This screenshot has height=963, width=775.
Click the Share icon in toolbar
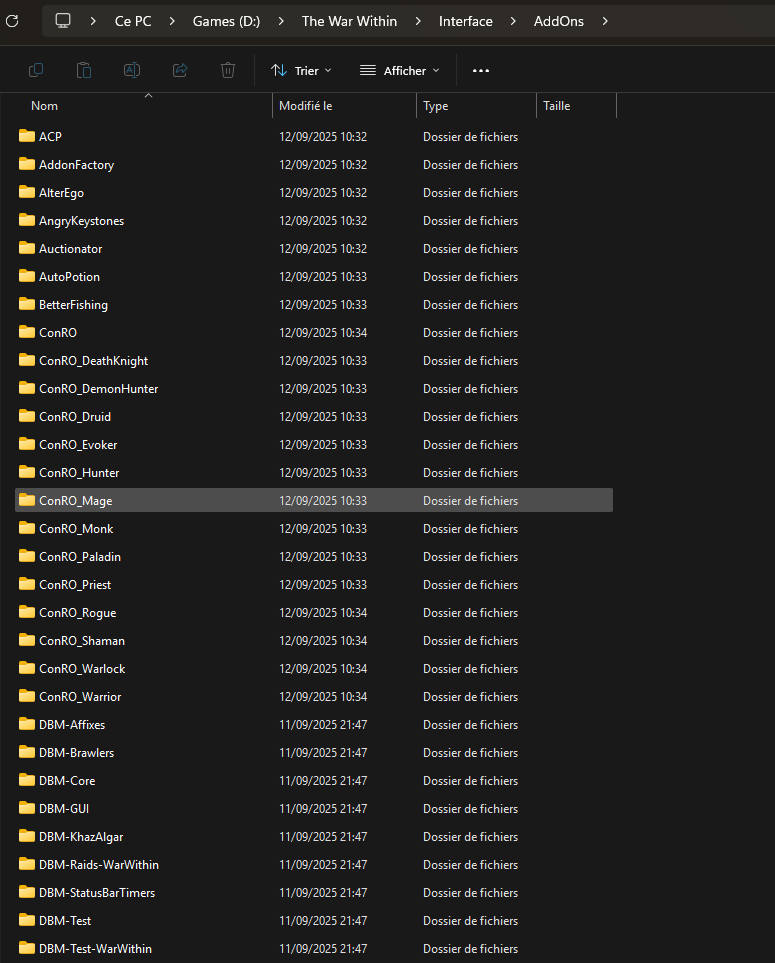(180, 70)
